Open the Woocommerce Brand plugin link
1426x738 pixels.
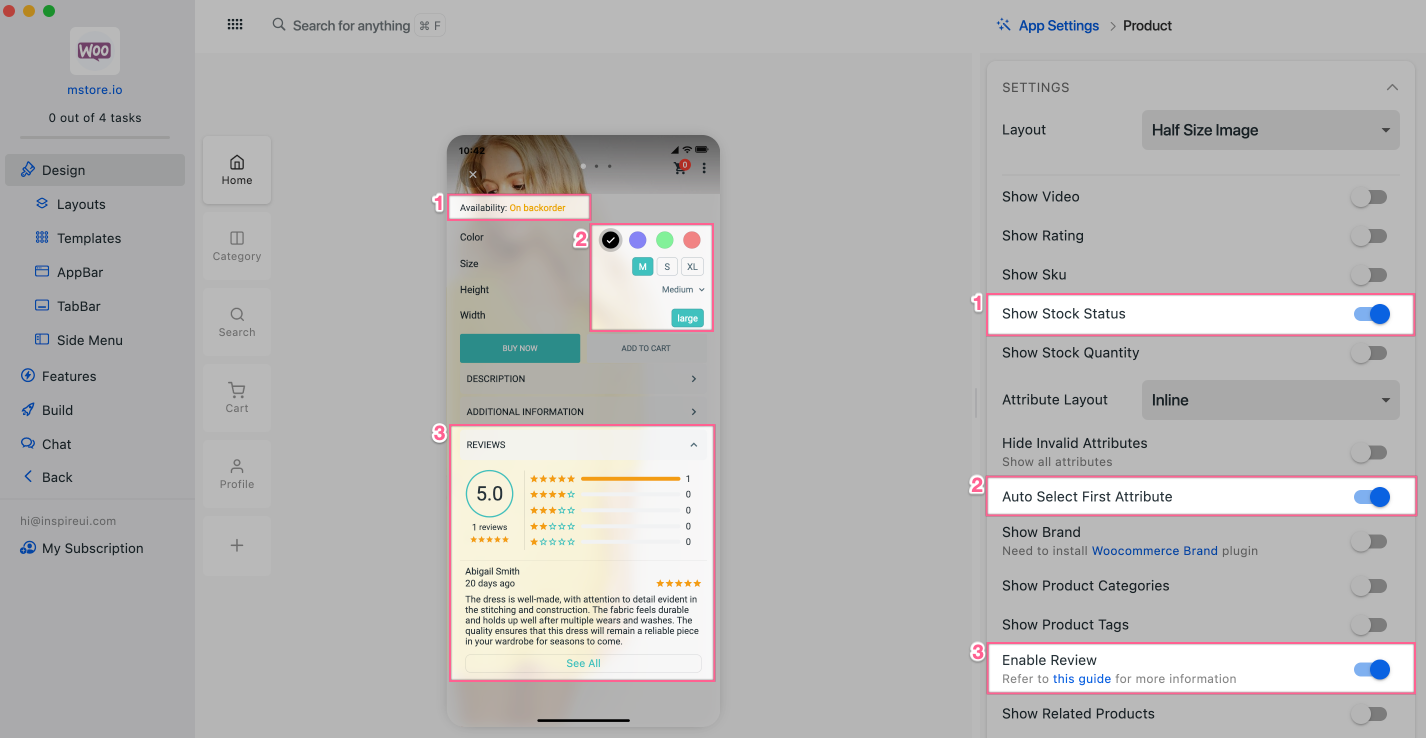click(x=1154, y=551)
